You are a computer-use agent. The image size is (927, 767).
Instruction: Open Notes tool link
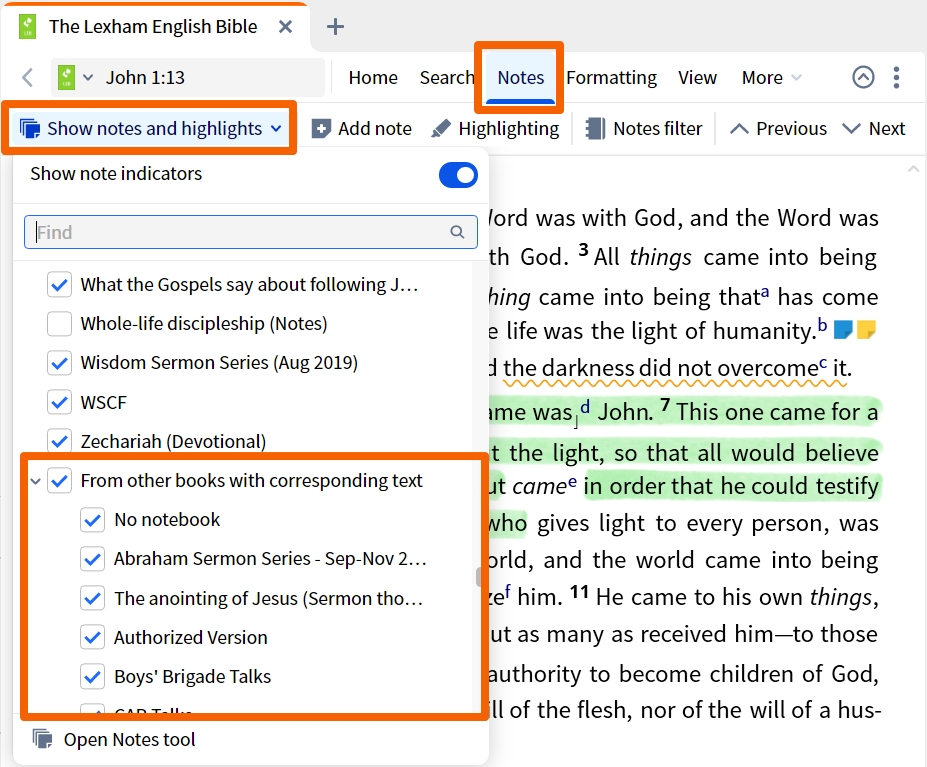click(114, 739)
